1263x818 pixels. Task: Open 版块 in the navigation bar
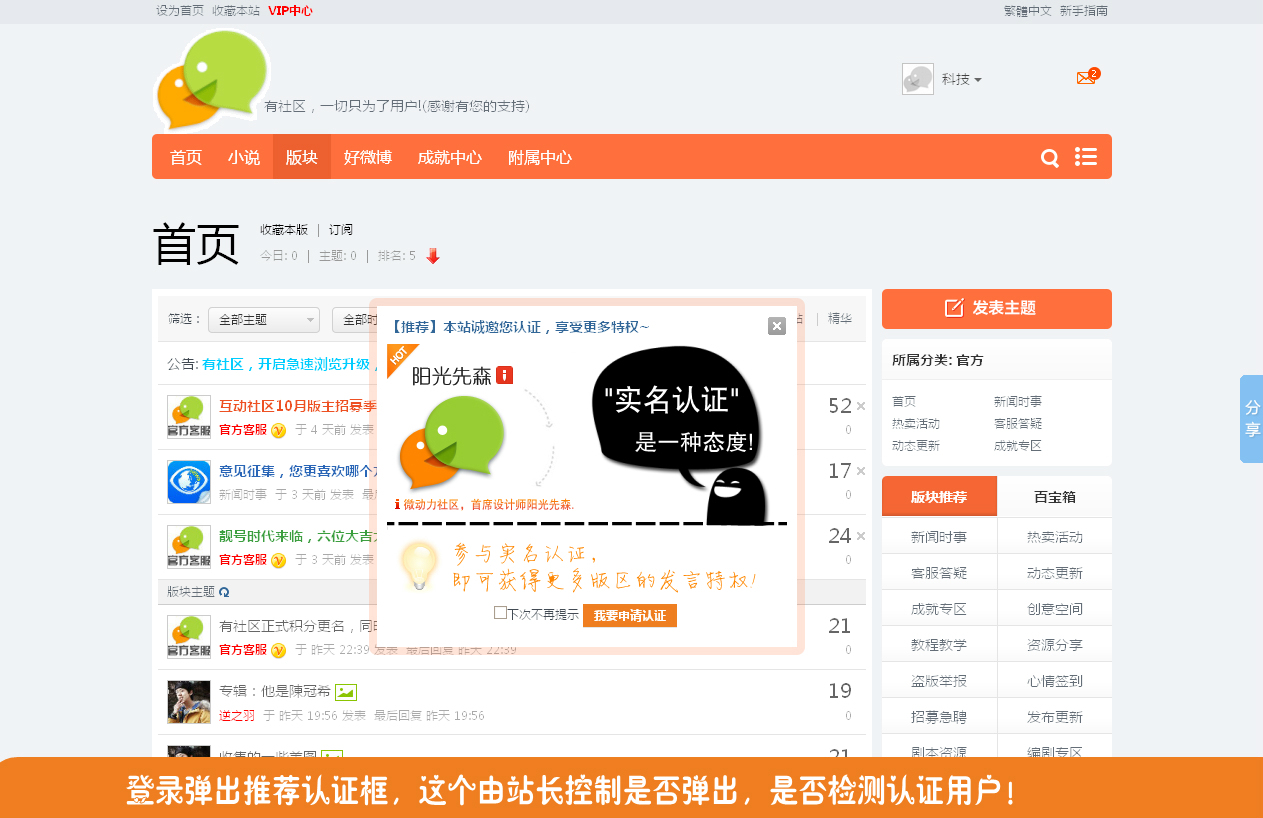(302, 158)
